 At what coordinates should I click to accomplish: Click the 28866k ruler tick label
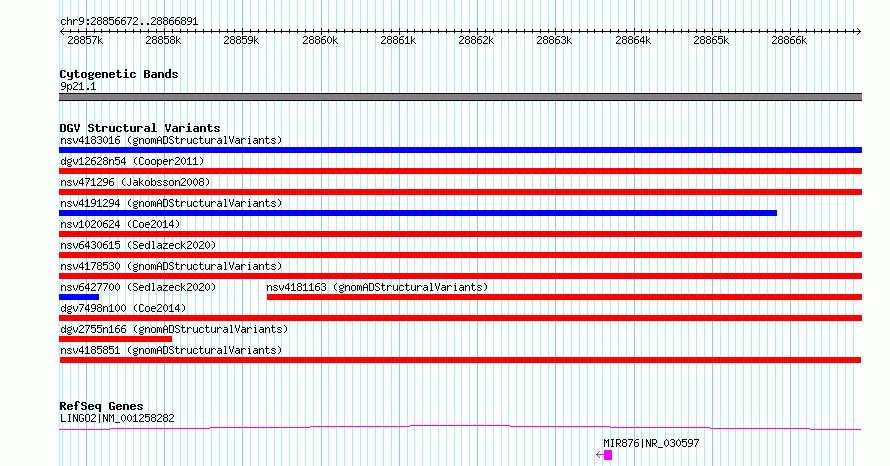pos(789,40)
